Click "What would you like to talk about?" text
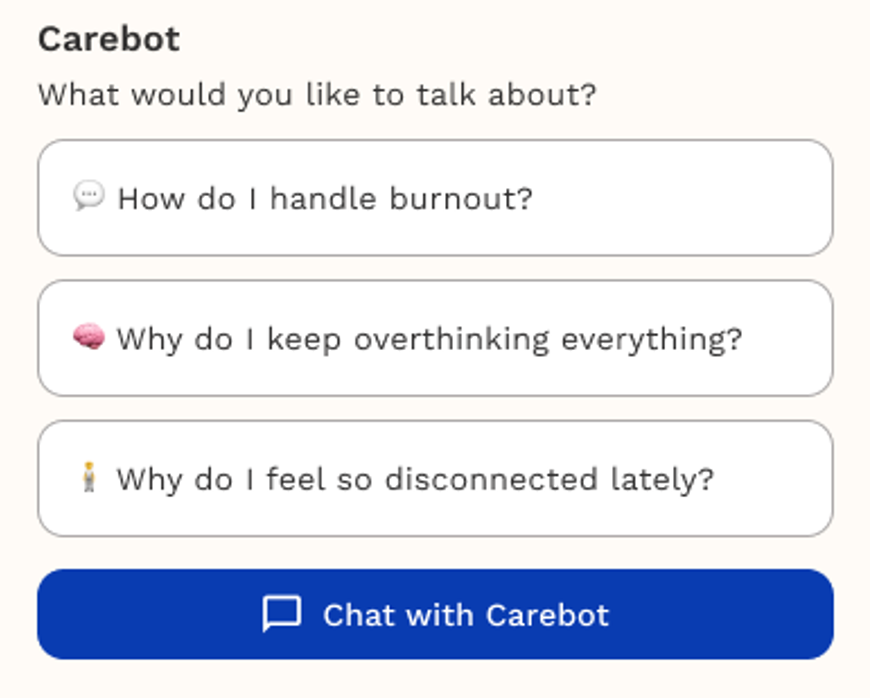This screenshot has width=870, height=698. click(317, 96)
